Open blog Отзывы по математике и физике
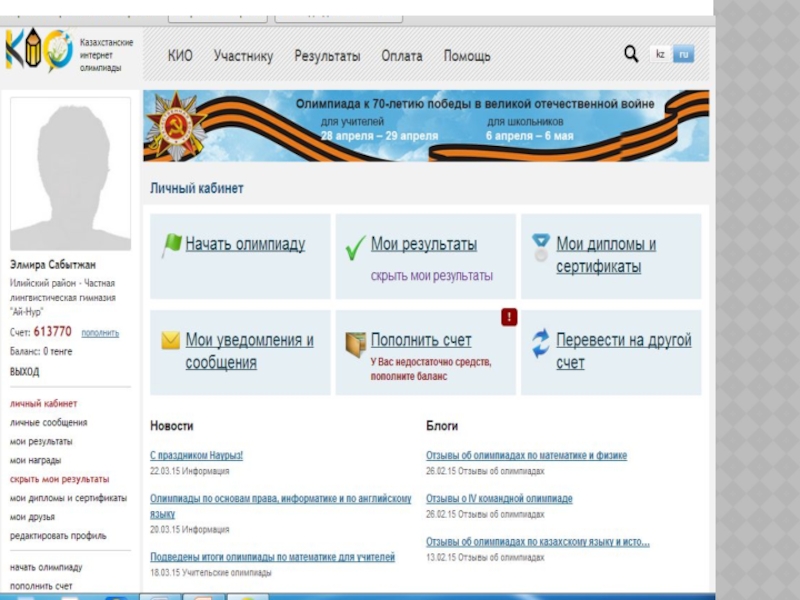 coord(527,455)
